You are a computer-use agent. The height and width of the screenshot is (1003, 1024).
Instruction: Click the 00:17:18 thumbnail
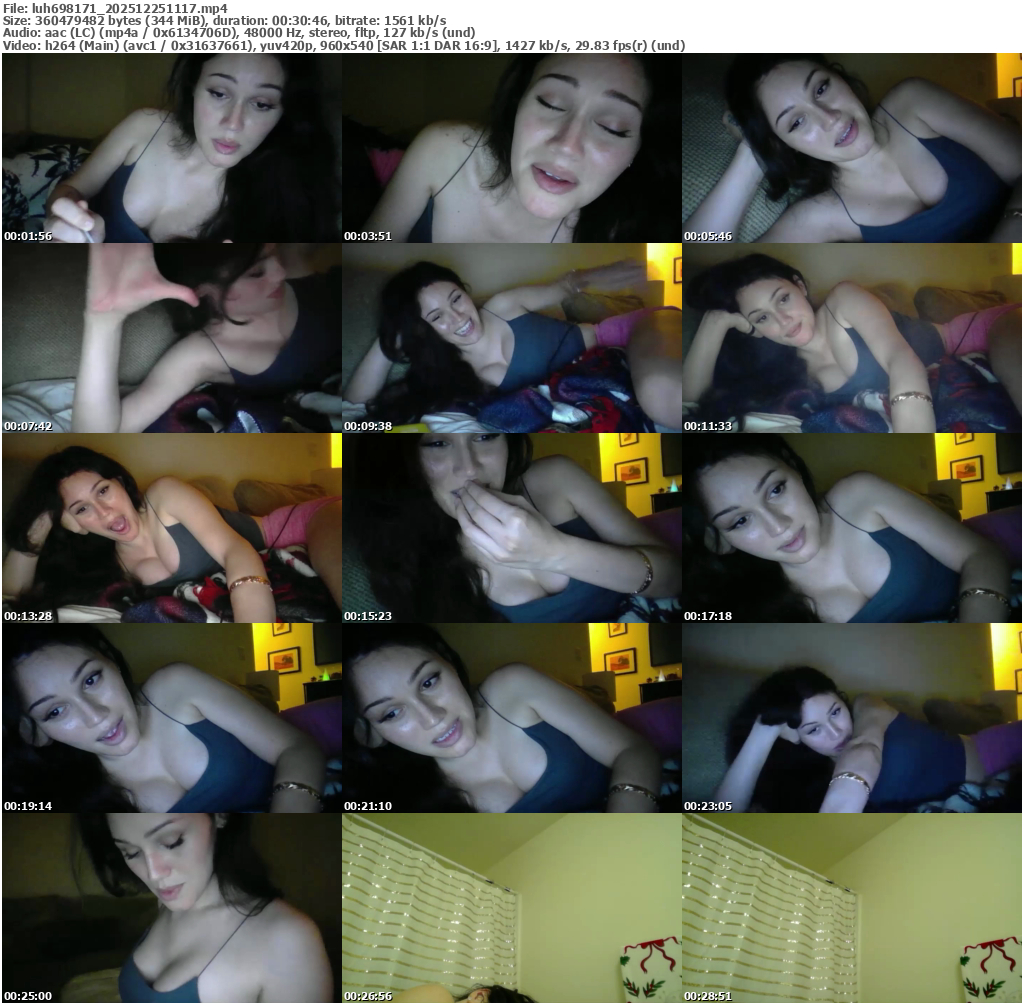click(x=852, y=528)
